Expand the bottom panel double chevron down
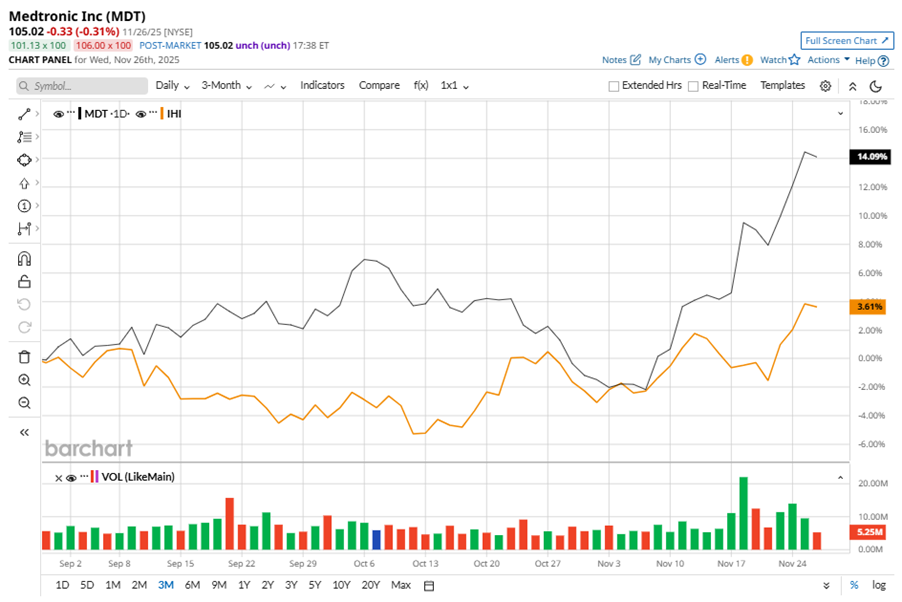 point(826,586)
